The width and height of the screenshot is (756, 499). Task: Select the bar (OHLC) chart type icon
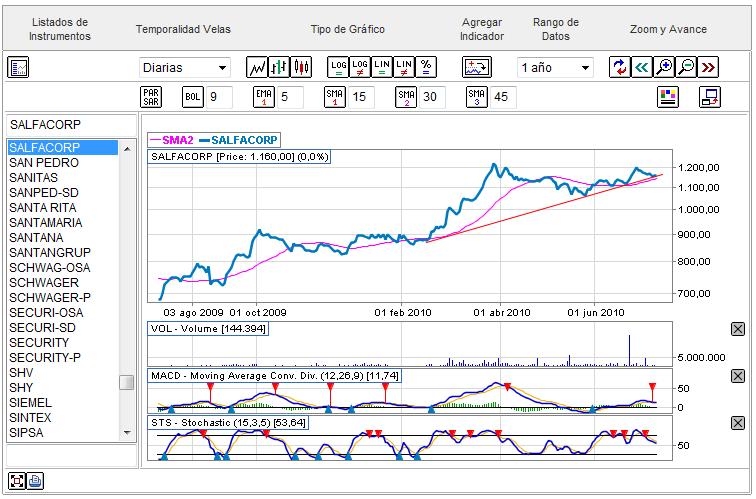point(279,67)
